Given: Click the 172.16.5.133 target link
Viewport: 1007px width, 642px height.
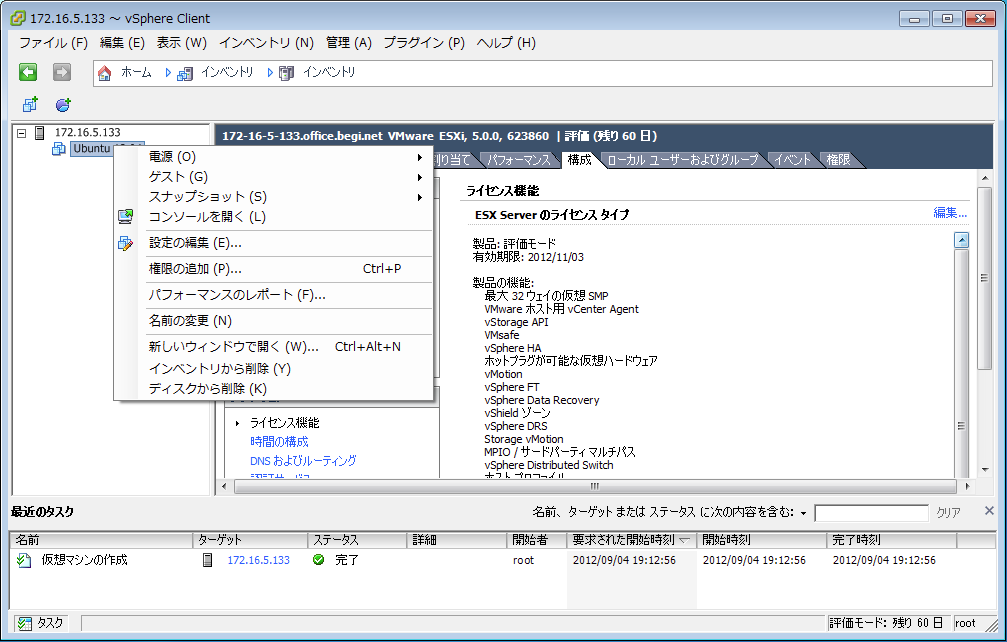Looking at the screenshot, I should [x=258, y=560].
